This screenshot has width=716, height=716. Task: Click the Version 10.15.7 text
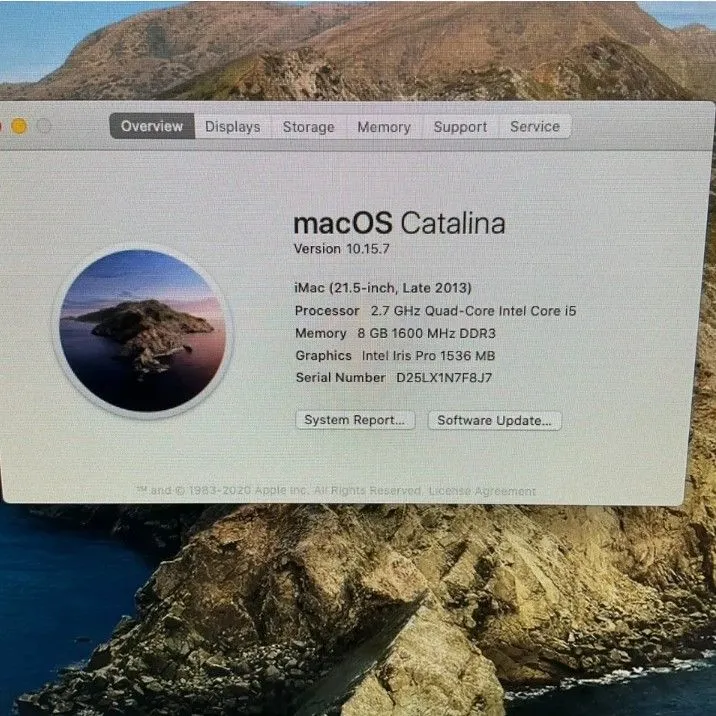(x=342, y=249)
